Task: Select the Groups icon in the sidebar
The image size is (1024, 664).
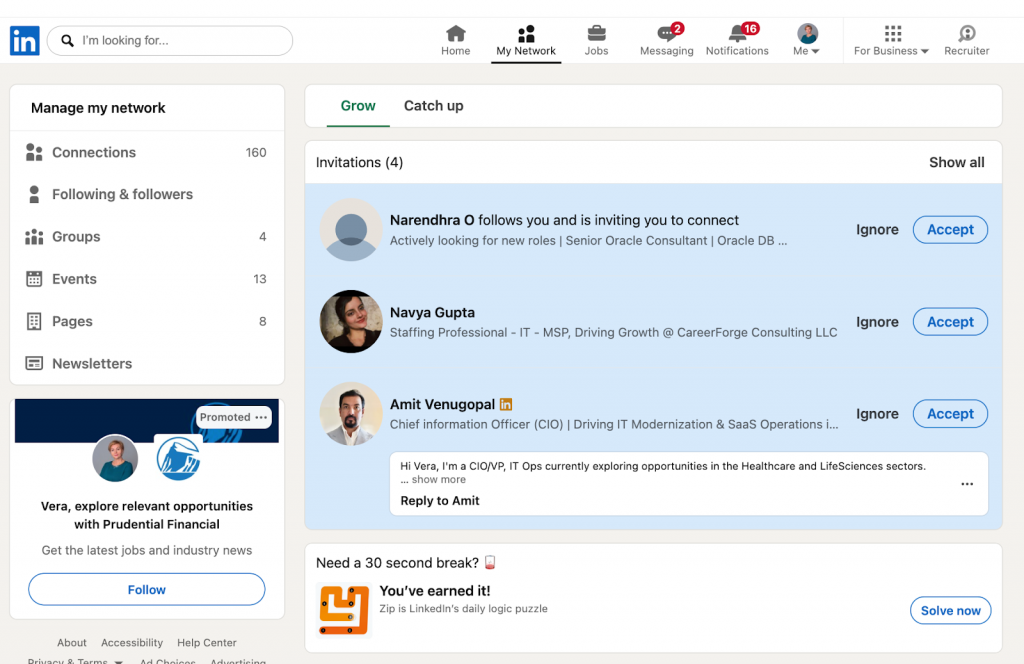Action: pyautogui.click(x=34, y=237)
